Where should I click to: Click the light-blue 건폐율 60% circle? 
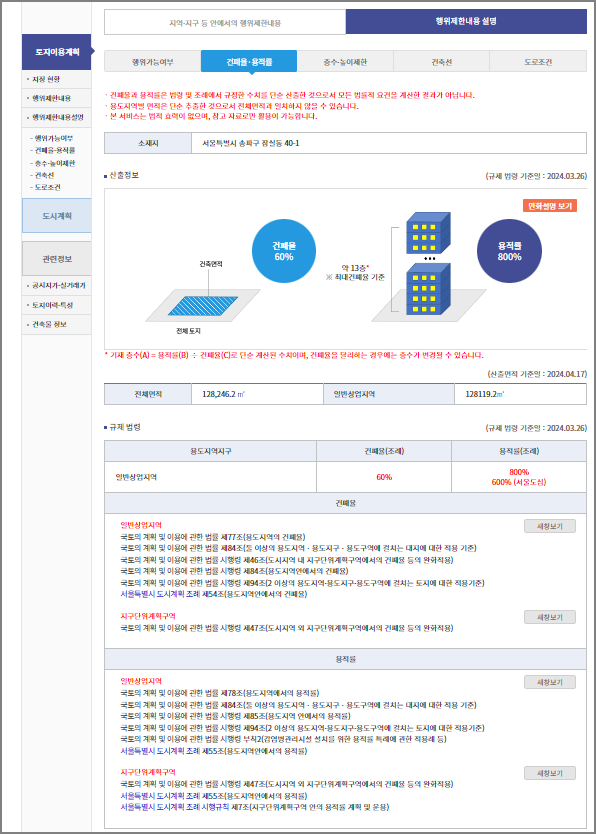284,251
